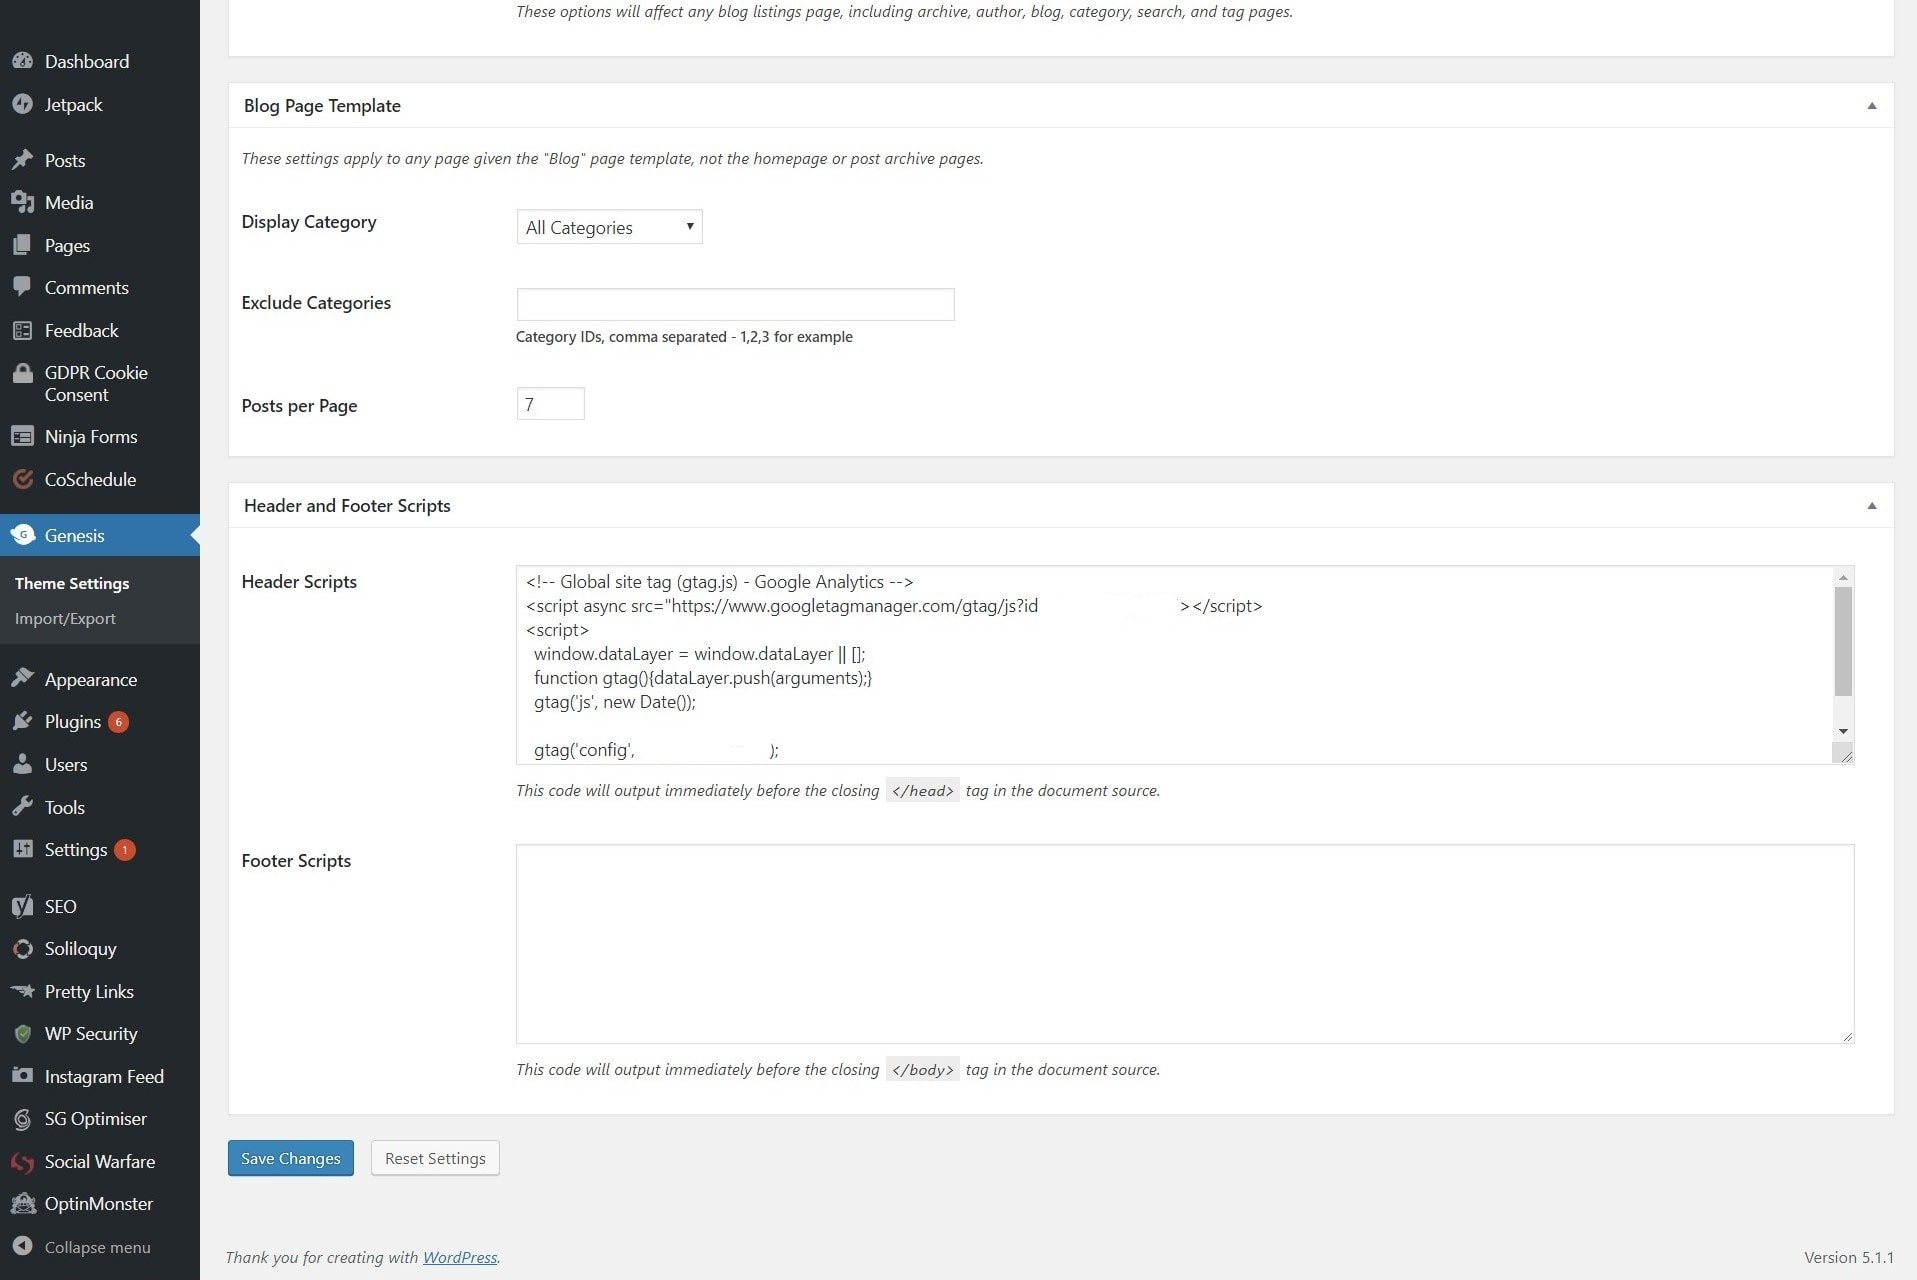Click the Yoast SEO icon
This screenshot has height=1280, width=1917.
point(22,906)
